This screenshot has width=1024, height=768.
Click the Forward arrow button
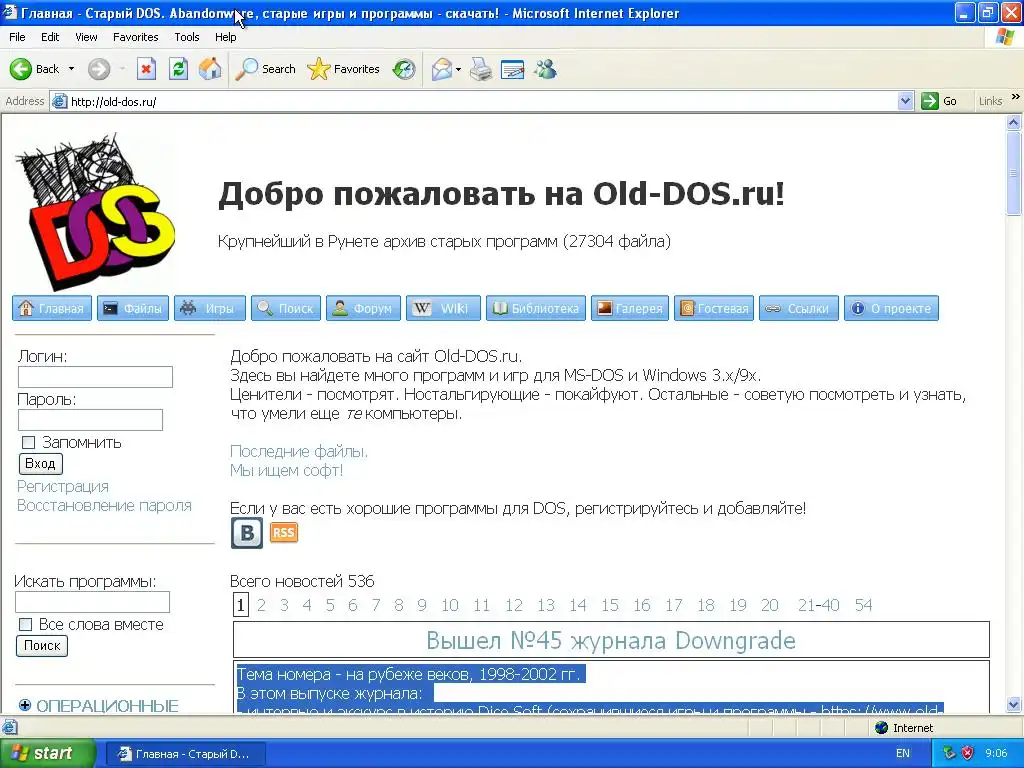coord(99,69)
